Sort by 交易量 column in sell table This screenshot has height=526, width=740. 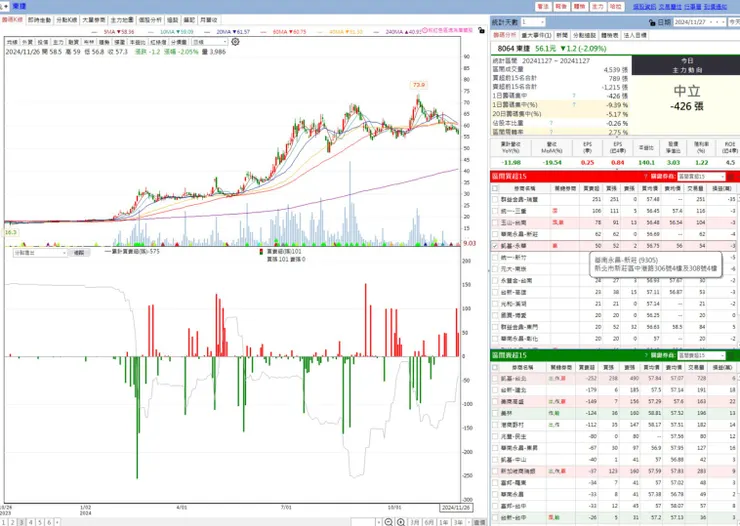pyautogui.click(x=696, y=367)
